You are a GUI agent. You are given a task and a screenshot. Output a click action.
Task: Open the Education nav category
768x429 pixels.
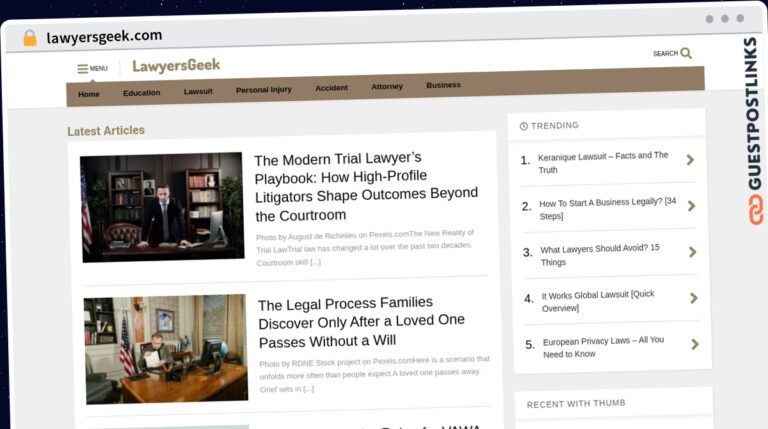pos(142,93)
